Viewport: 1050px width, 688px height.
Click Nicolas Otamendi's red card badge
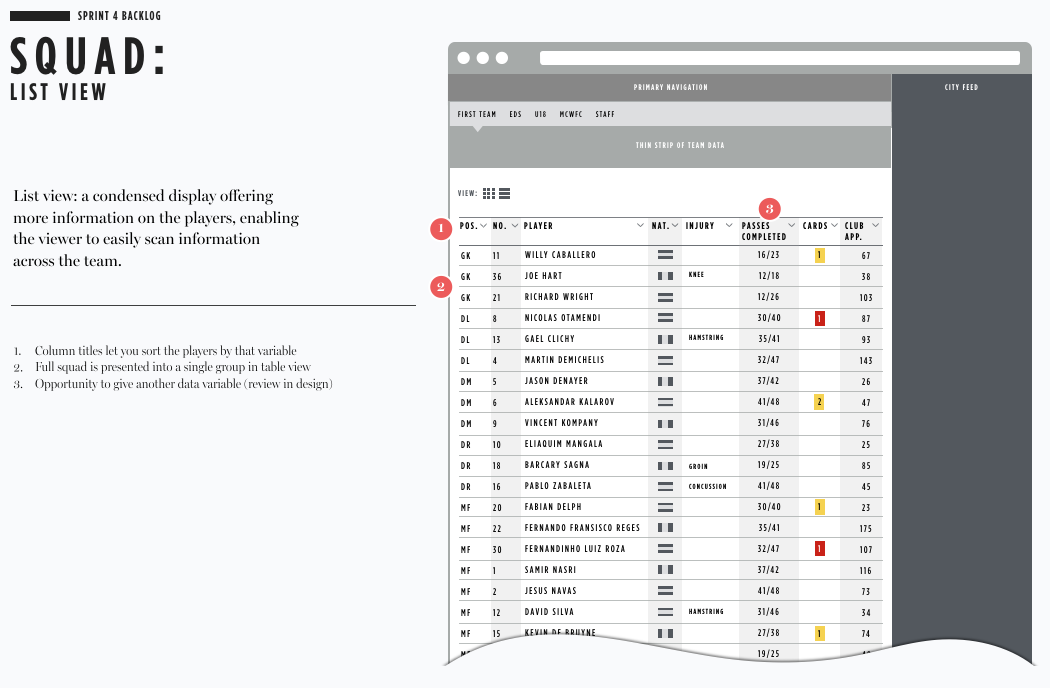click(x=819, y=318)
